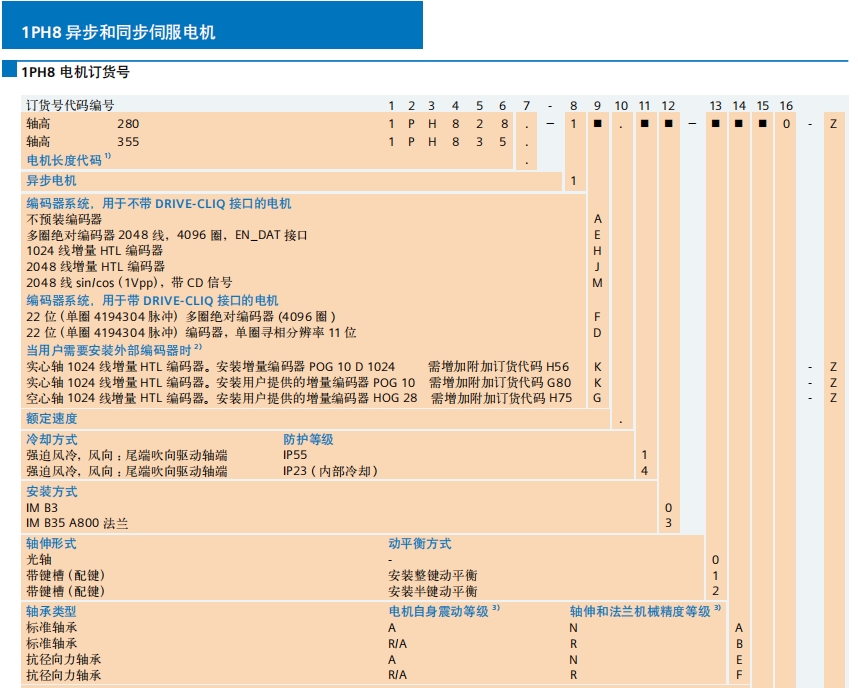Select the 1024 线增量 HTL 编码器 entry
The image size is (858, 688).
pyautogui.click(x=94, y=251)
